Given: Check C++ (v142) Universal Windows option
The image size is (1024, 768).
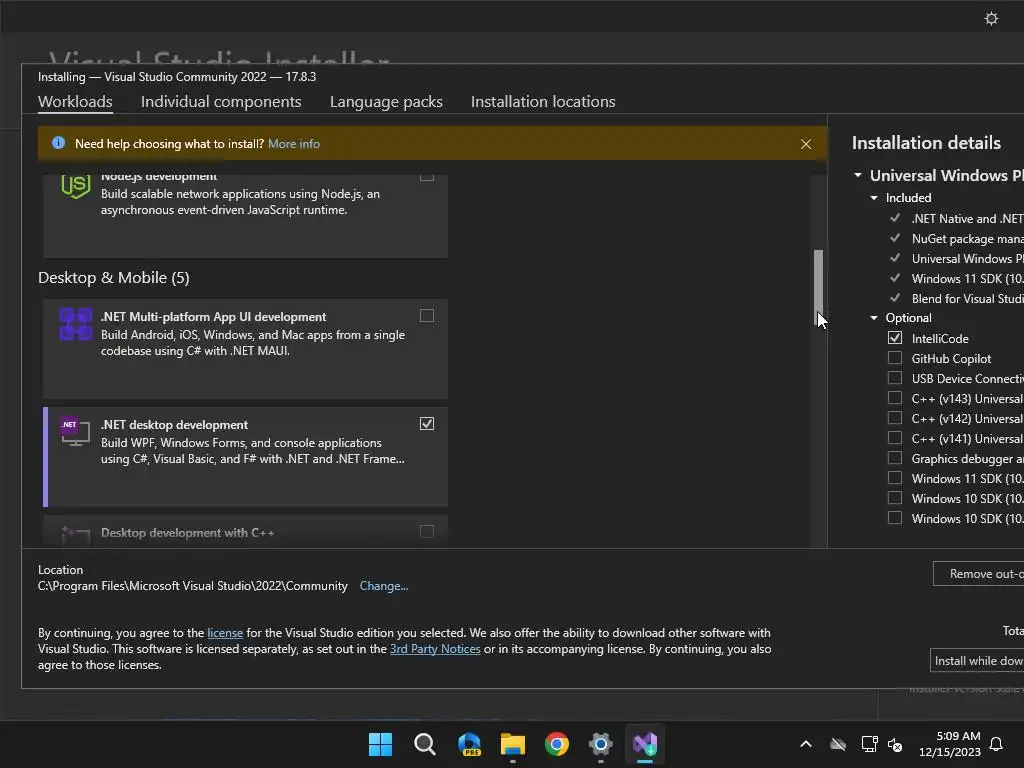Looking at the screenshot, I should (895, 418).
